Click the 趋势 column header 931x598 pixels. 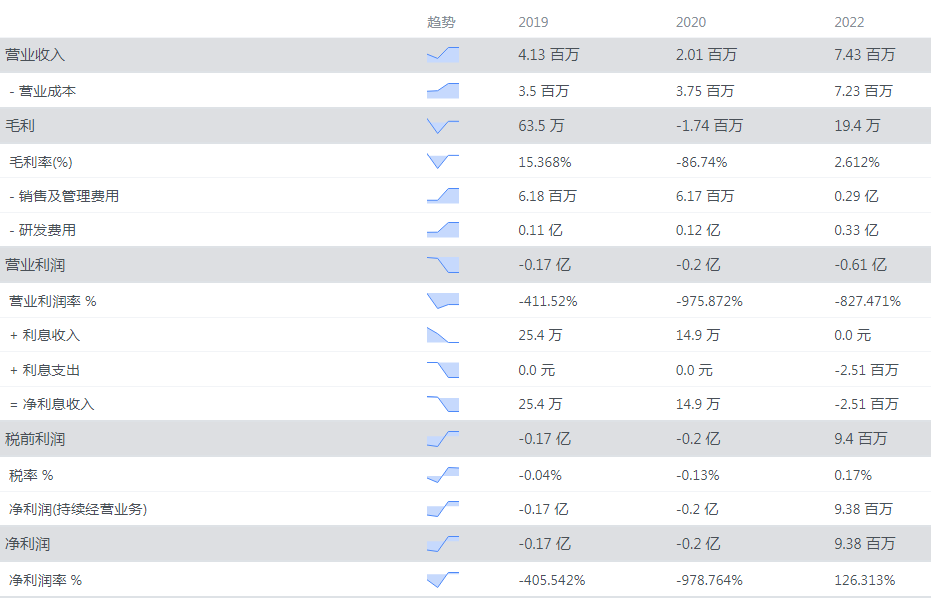tap(441, 22)
